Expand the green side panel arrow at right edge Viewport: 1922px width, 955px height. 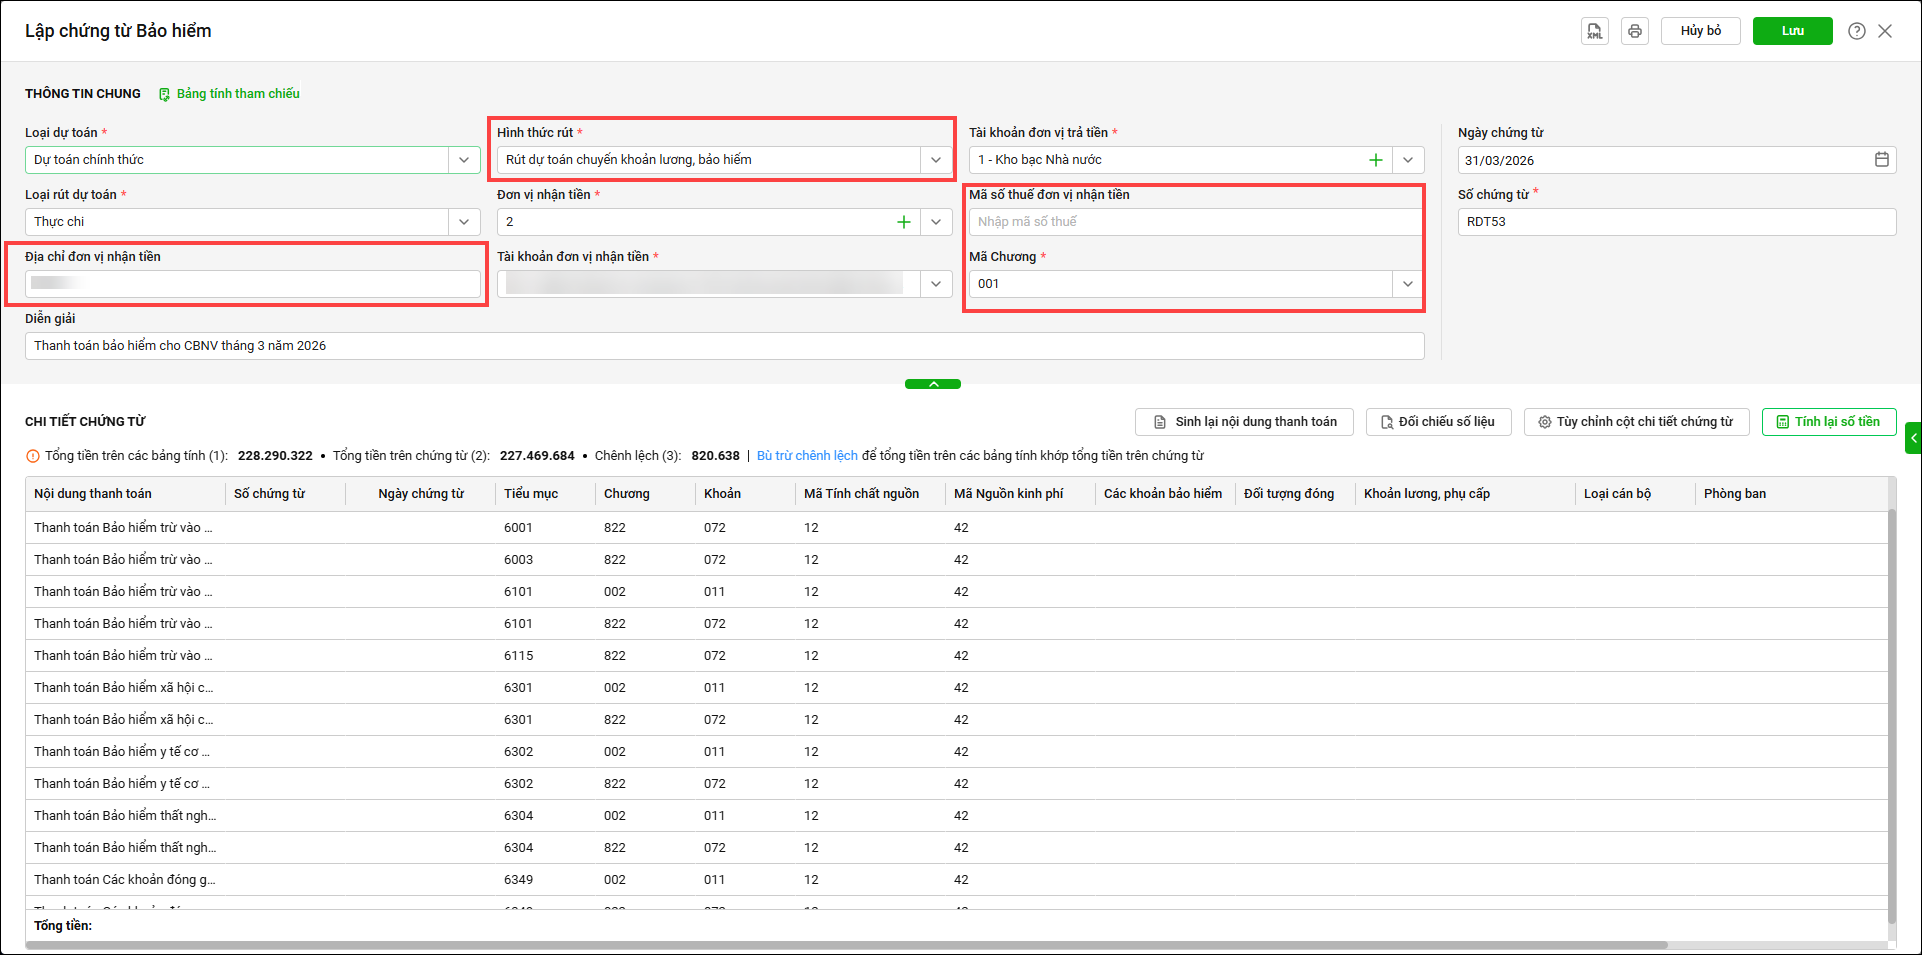[x=1913, y=438]
